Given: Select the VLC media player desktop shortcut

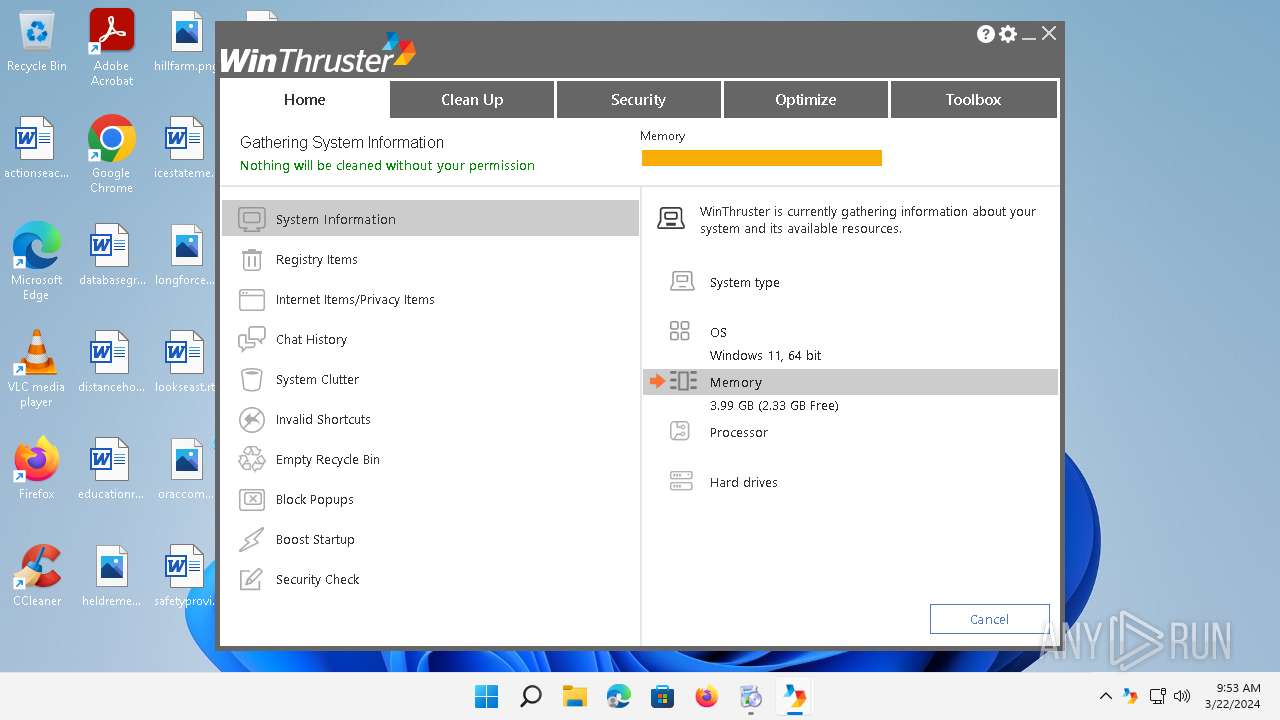Looking at the screenshot, I should coord(37,368).
